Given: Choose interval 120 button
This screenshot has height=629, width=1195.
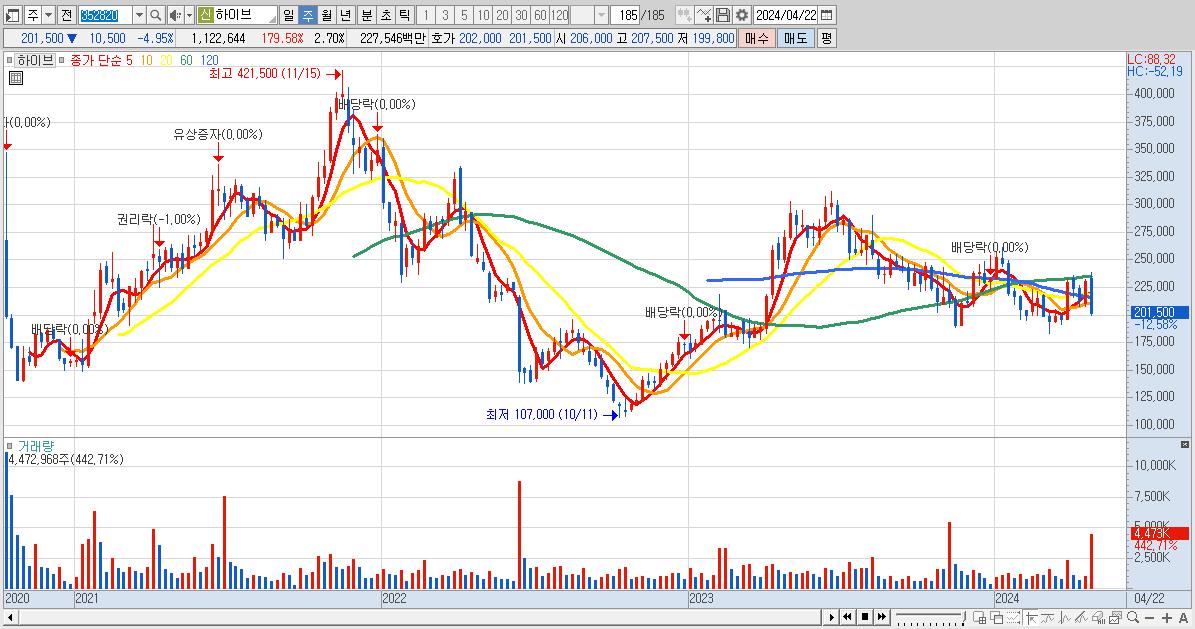Looking at the screenshot, I should pos(559,14).
